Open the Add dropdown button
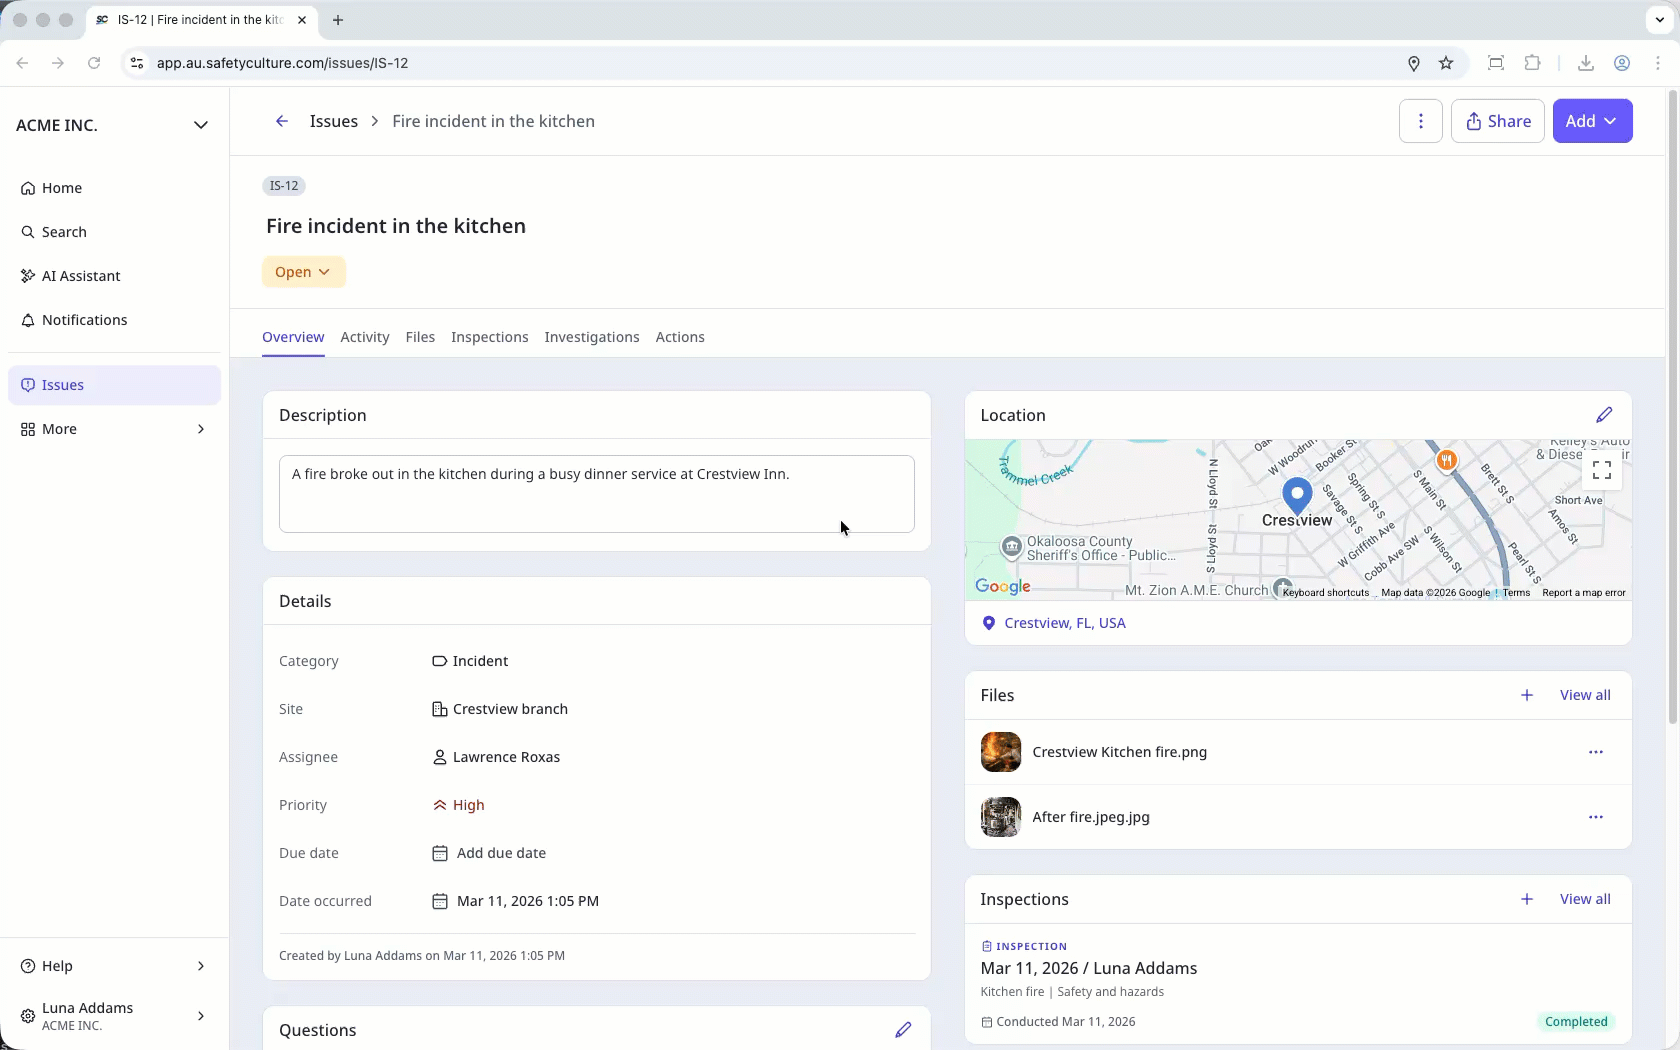This screenshot has height=1050, width=1680. (x=1592, y=121)
